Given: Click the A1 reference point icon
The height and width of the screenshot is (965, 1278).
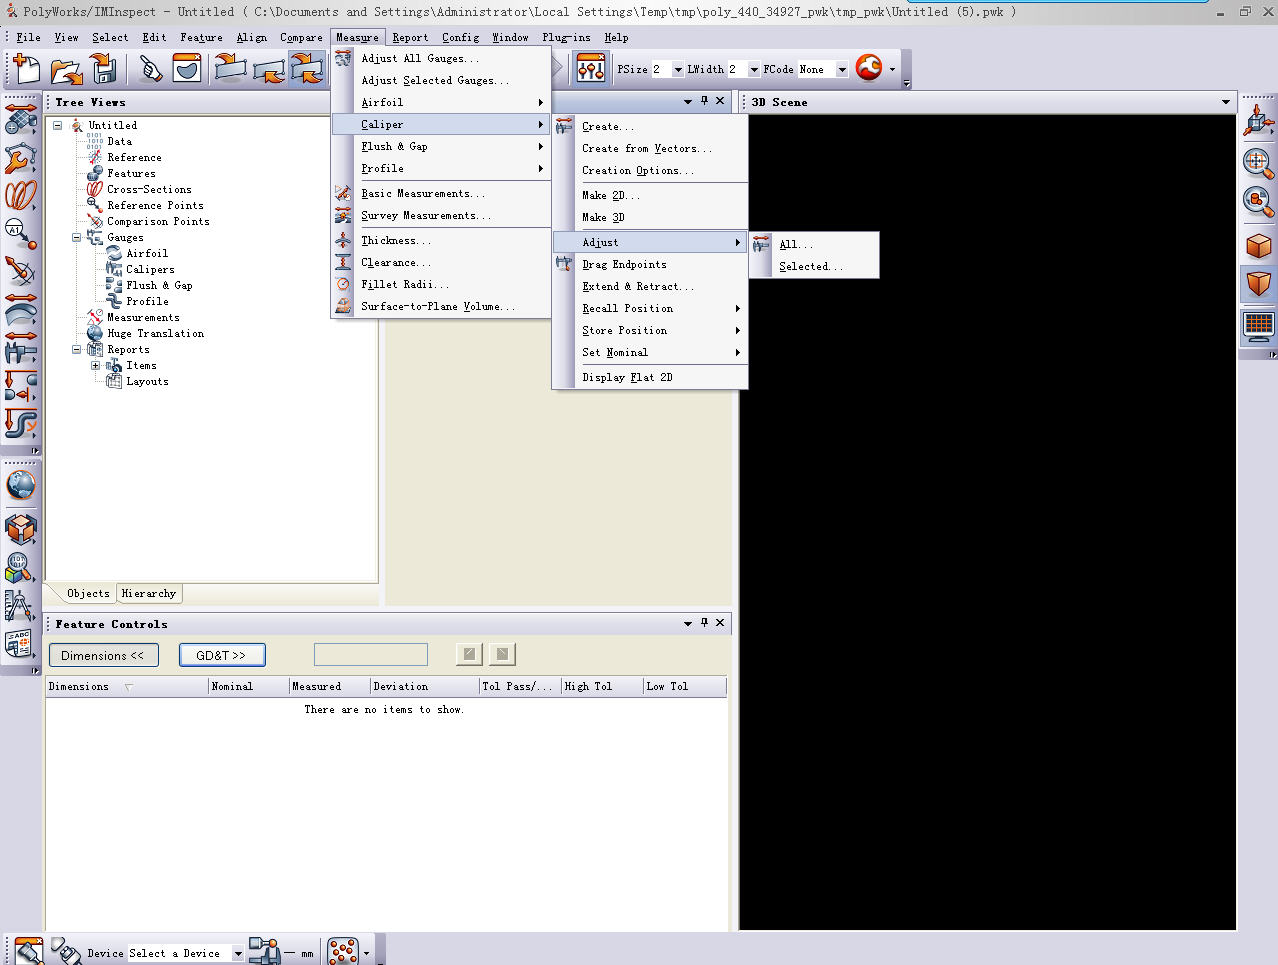Looking at the screenshot, I should click(x=20, y=233).
